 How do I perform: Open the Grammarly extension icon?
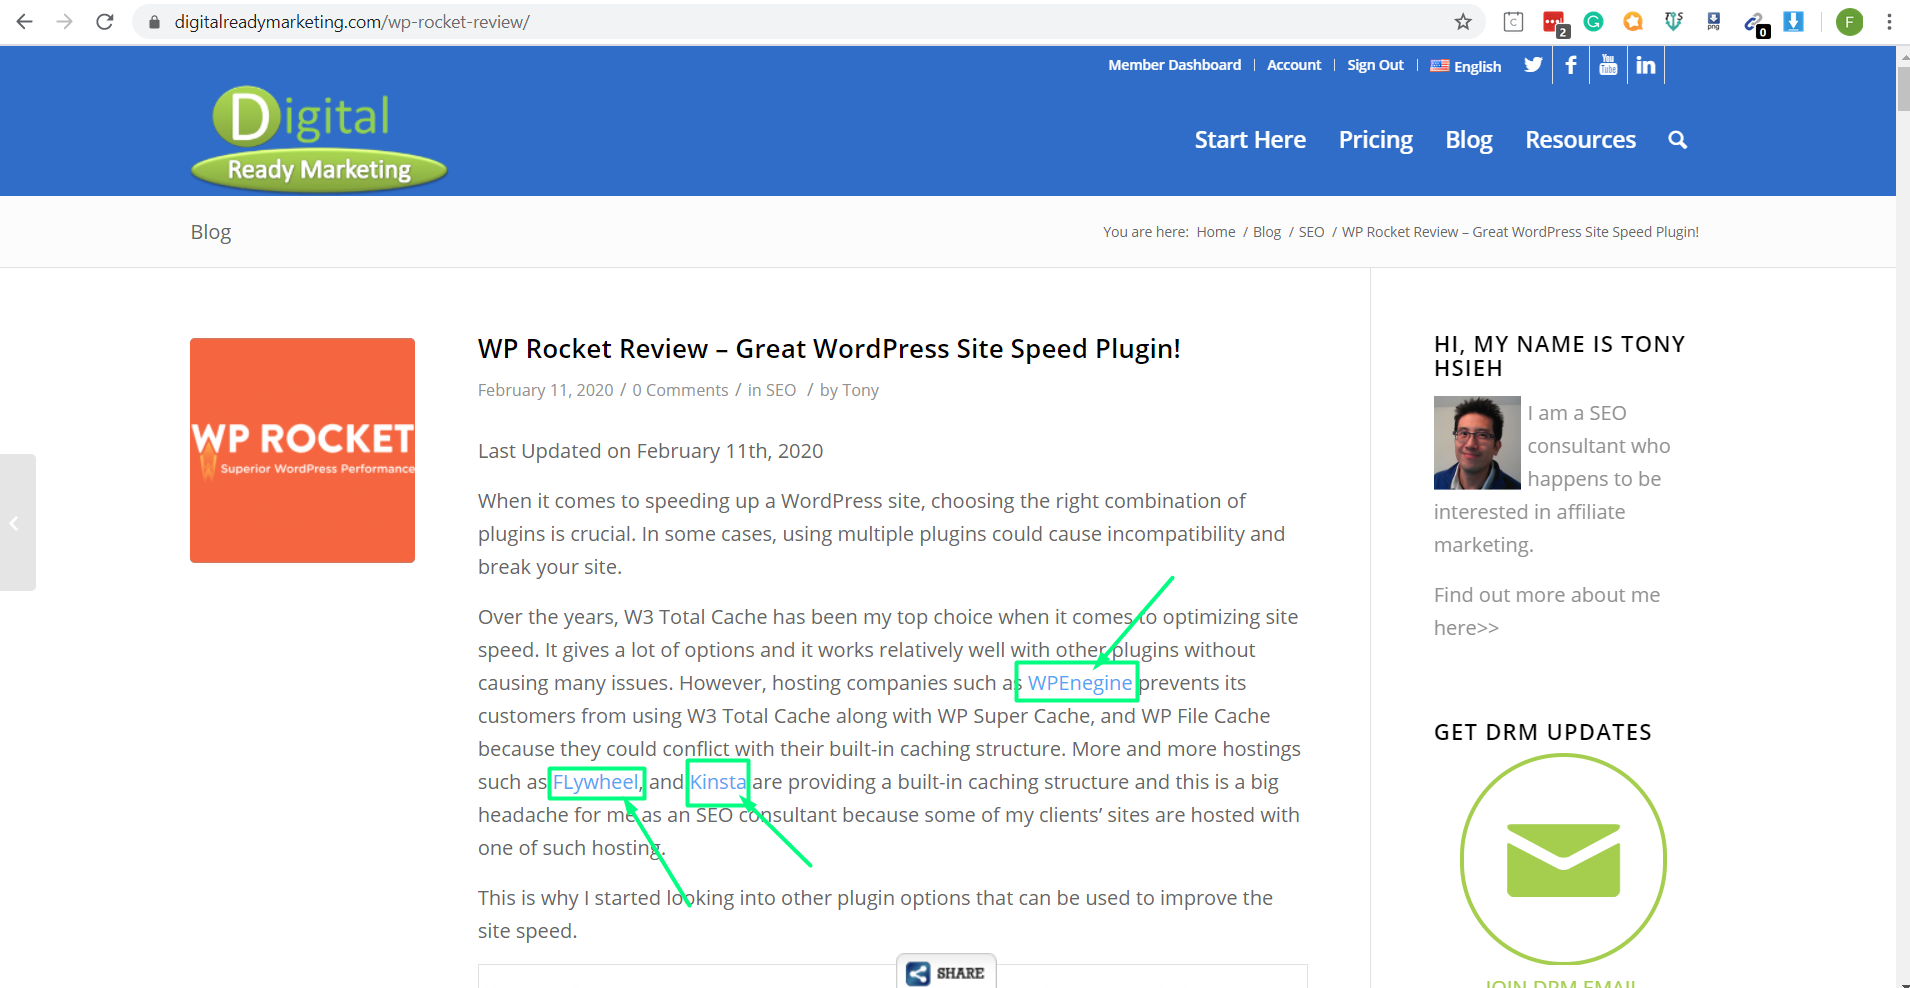tap(1594, 22)
